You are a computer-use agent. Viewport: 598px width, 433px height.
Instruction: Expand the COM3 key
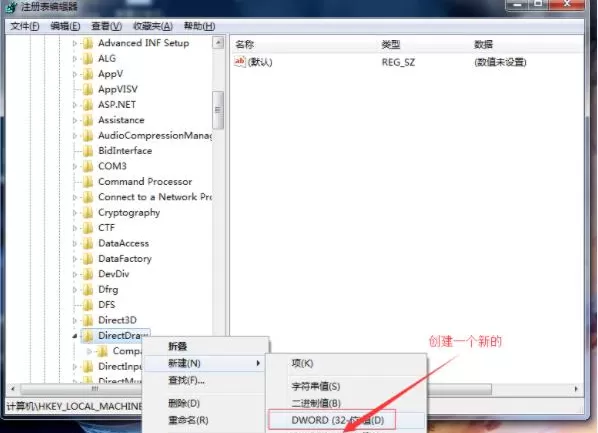coord(75,167)
